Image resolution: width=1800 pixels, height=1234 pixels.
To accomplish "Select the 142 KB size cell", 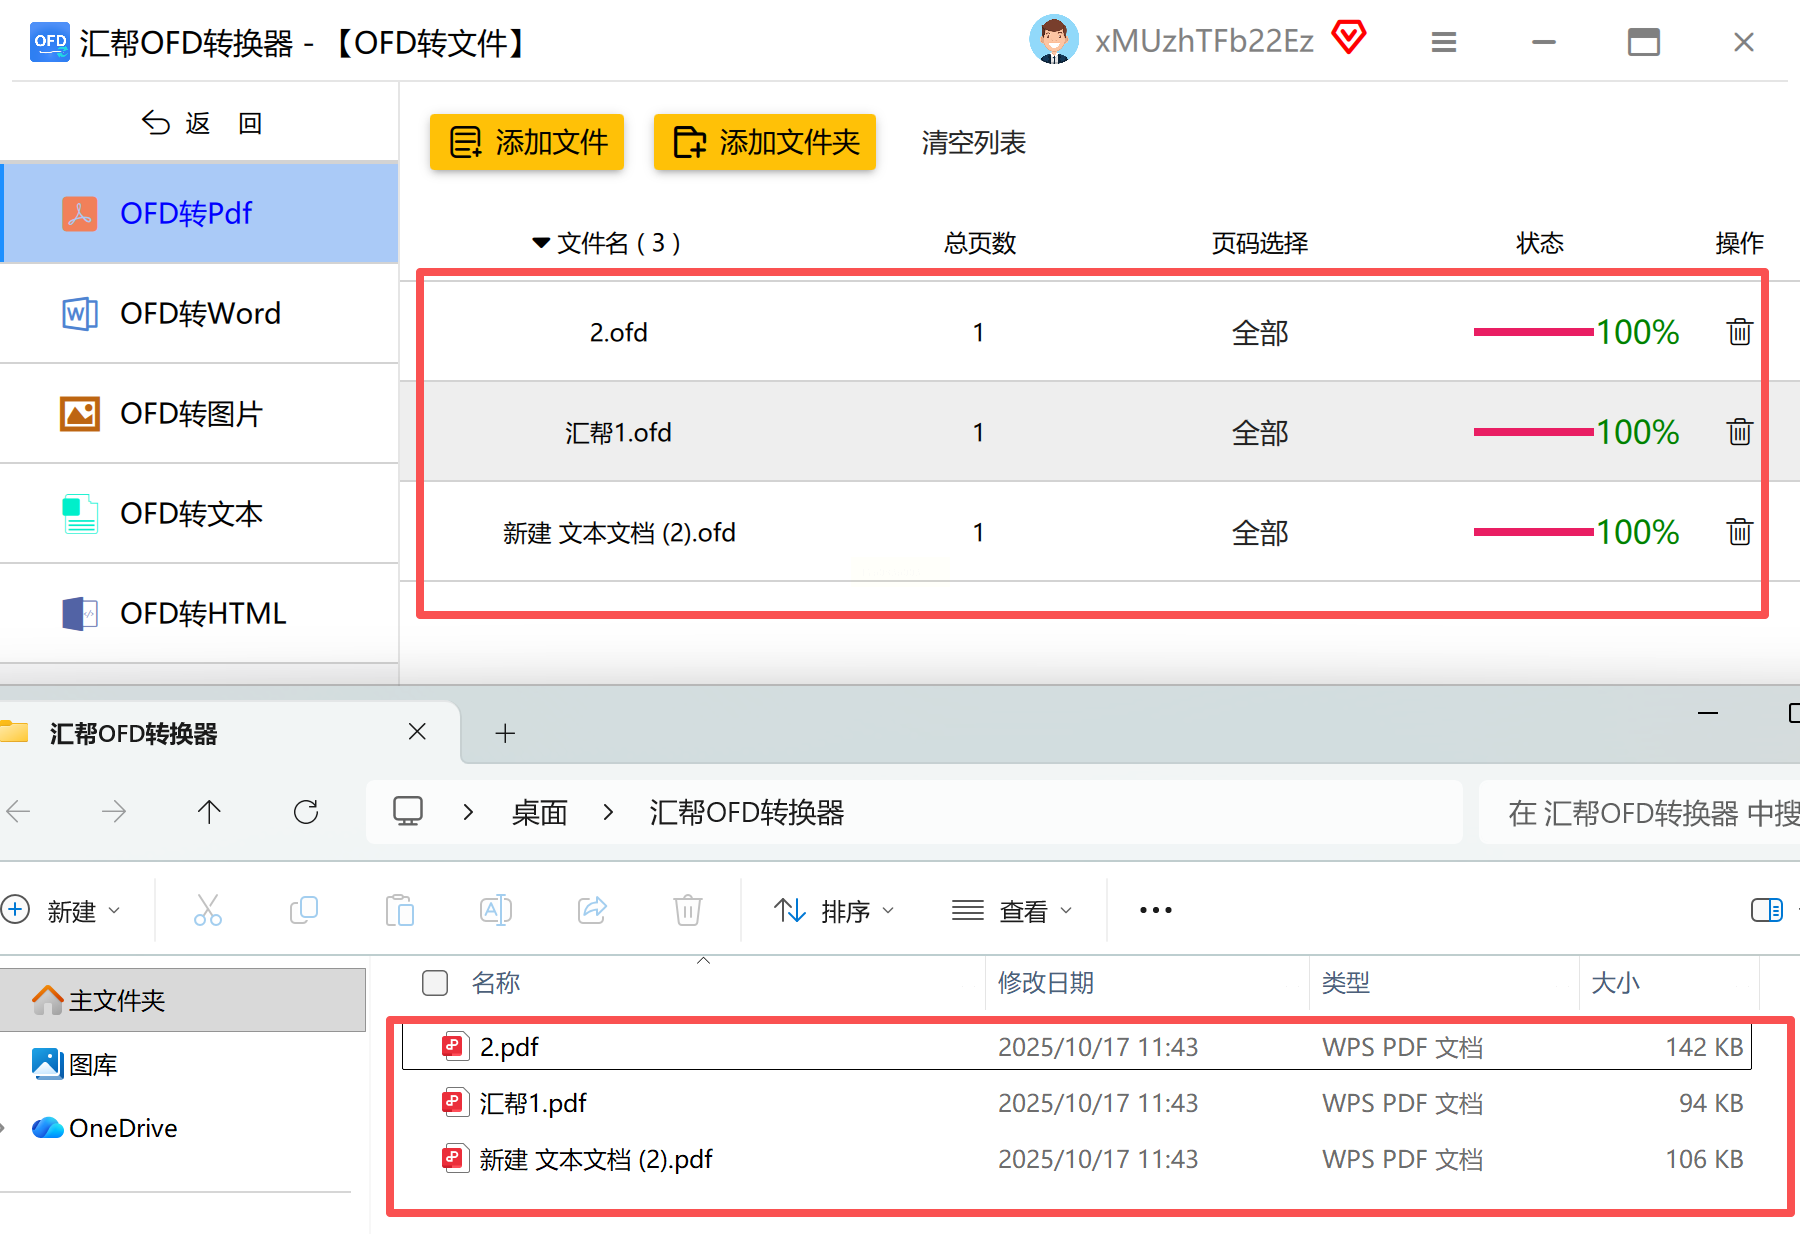I will pos(1704,1047).
